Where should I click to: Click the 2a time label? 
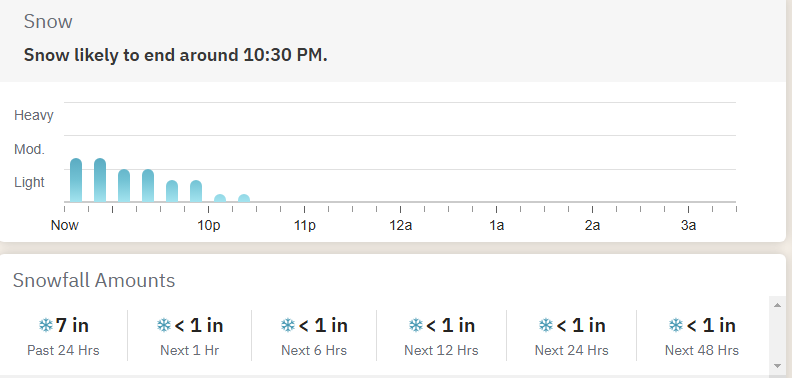tap(592, 225)
